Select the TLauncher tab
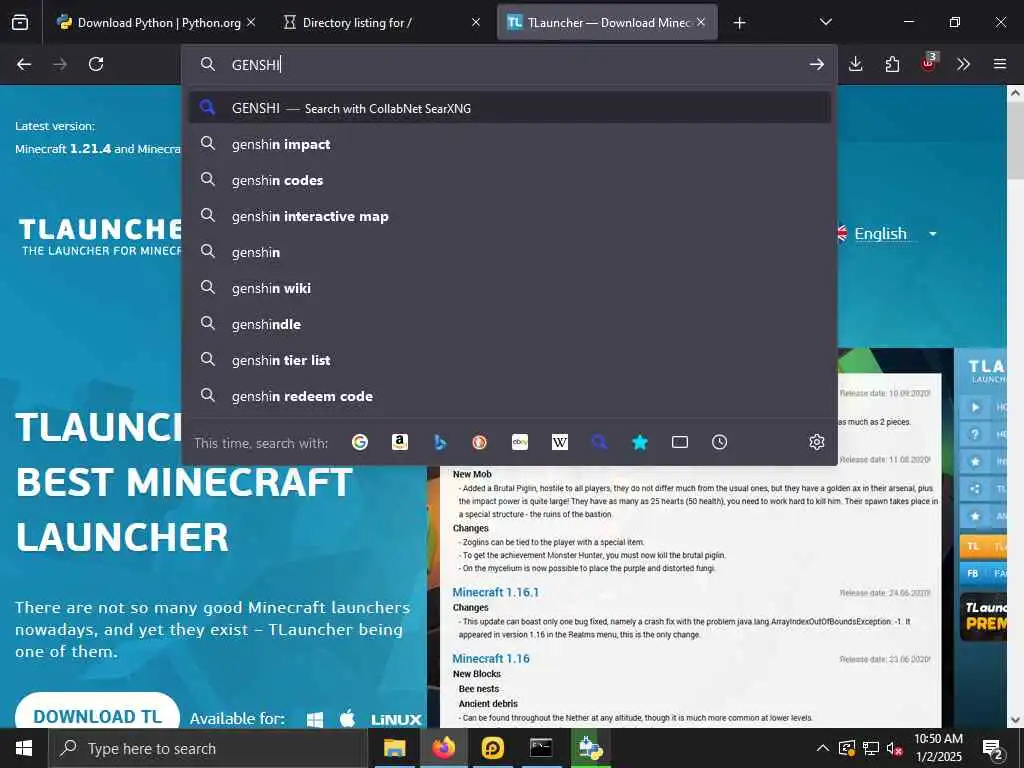The width and height of the screenshot is (1024, 768). [x=607, y=22]
